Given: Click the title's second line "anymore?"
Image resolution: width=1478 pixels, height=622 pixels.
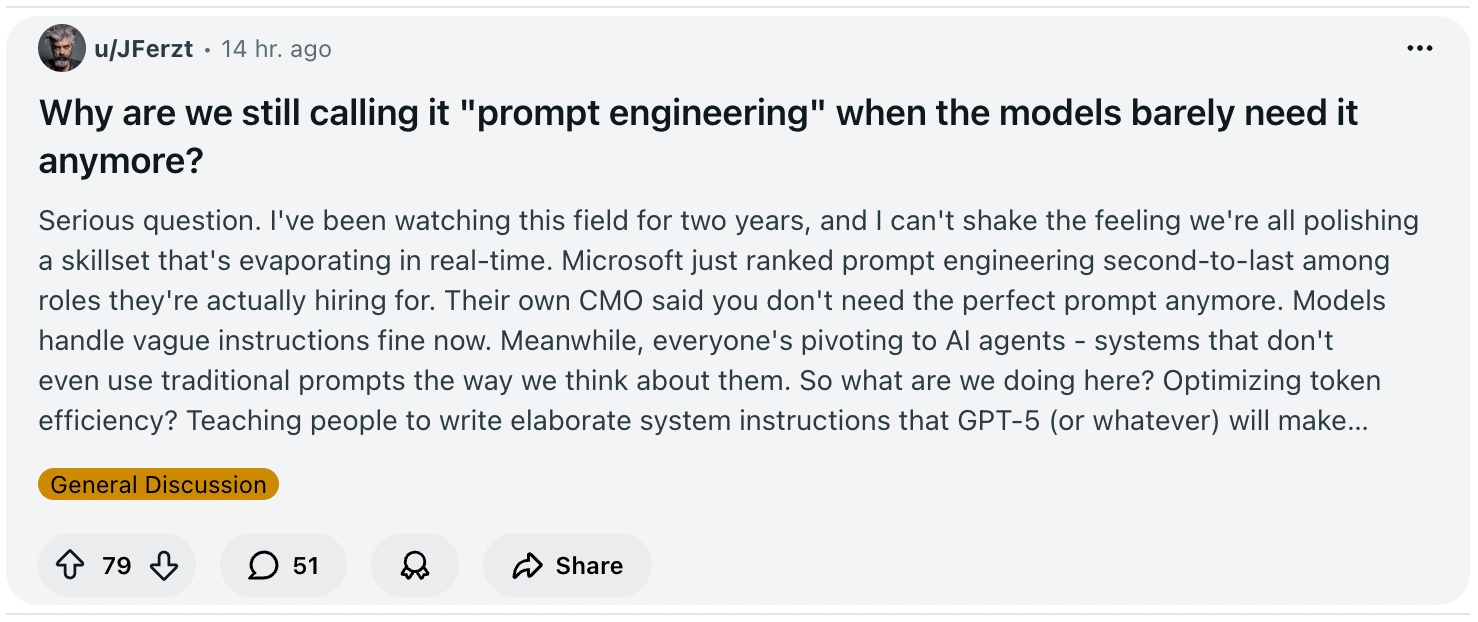Looking at the screenshot, I should 120,161.
